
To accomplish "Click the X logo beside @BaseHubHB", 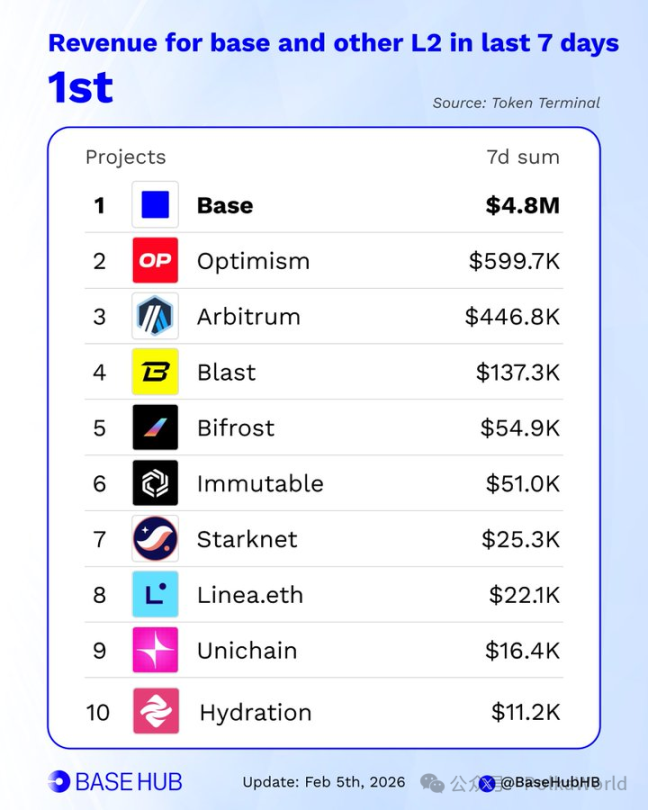I will click(x=488, y=783).
